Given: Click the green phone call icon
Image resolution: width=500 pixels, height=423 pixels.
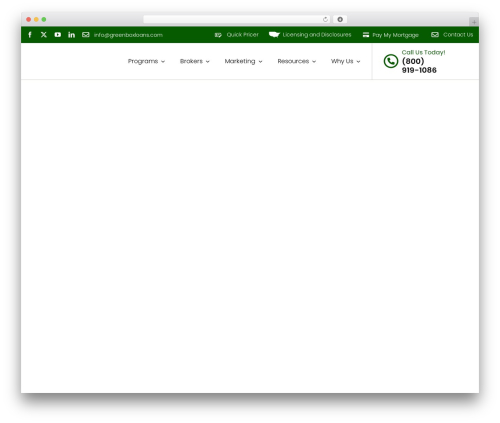Looking at the screenshot, I should click(391, 61).
